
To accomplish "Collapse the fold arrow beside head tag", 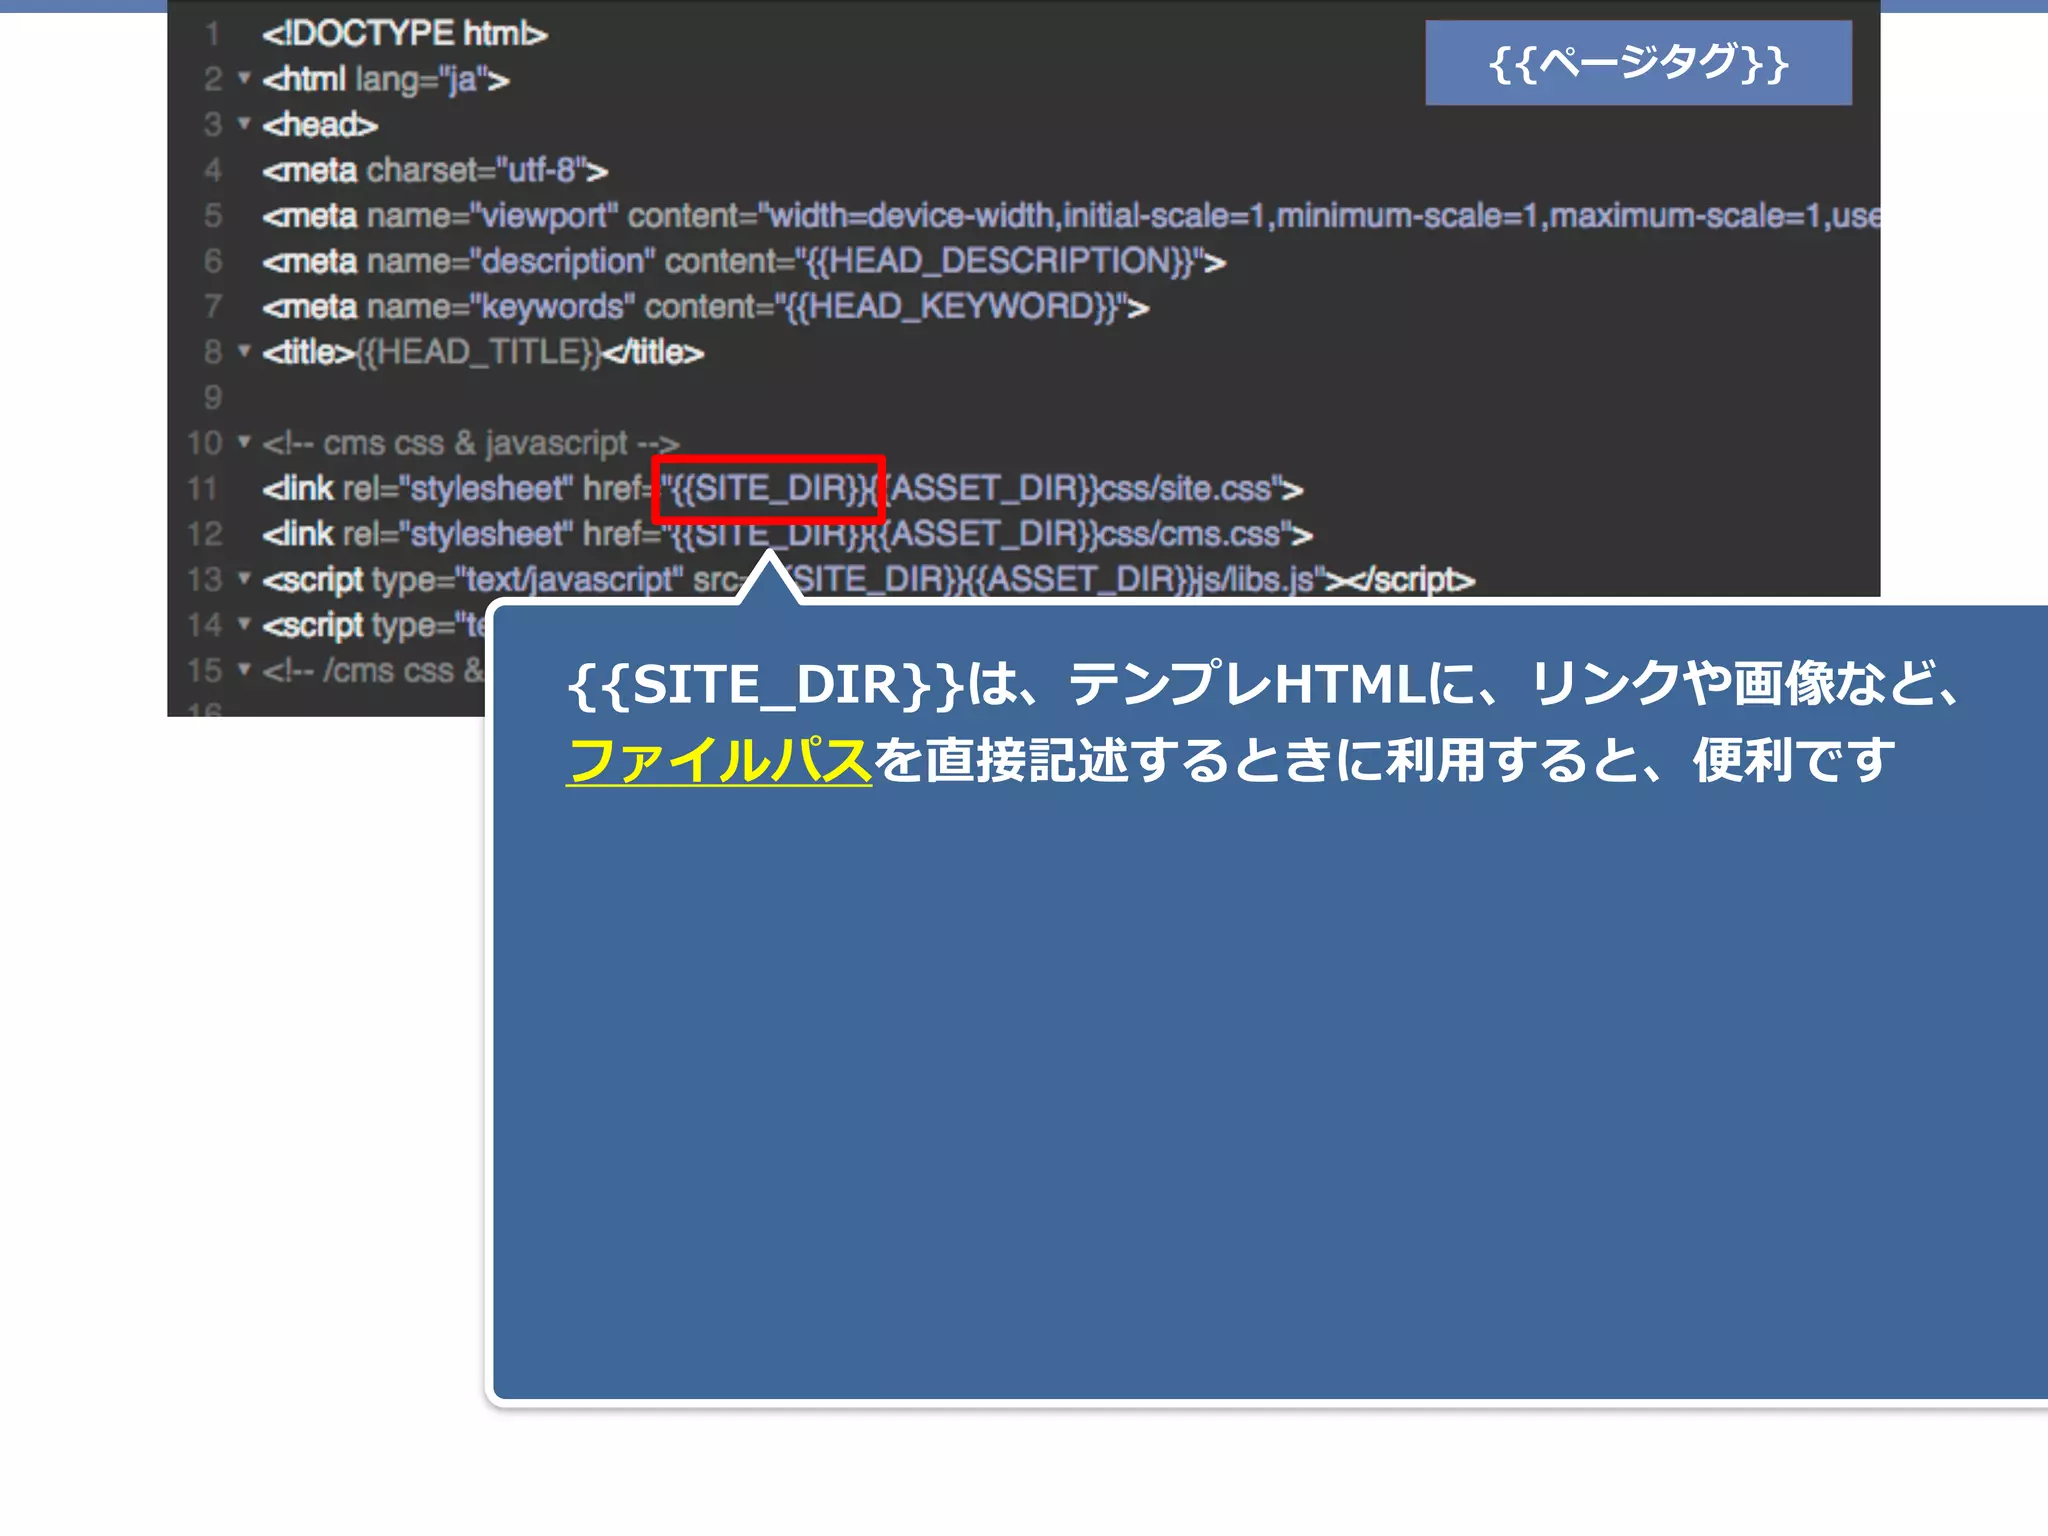I will [243, 123].
